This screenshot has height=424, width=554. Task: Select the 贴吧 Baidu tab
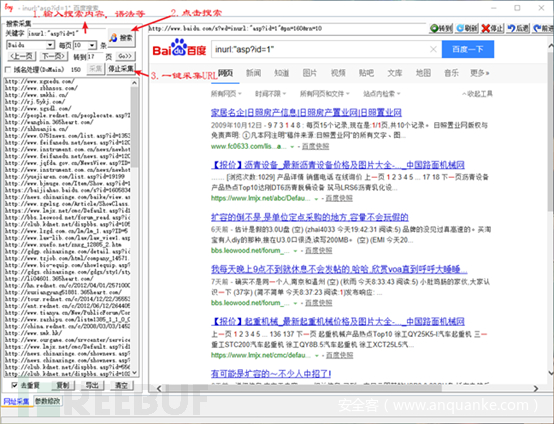[x=366, y=73]
